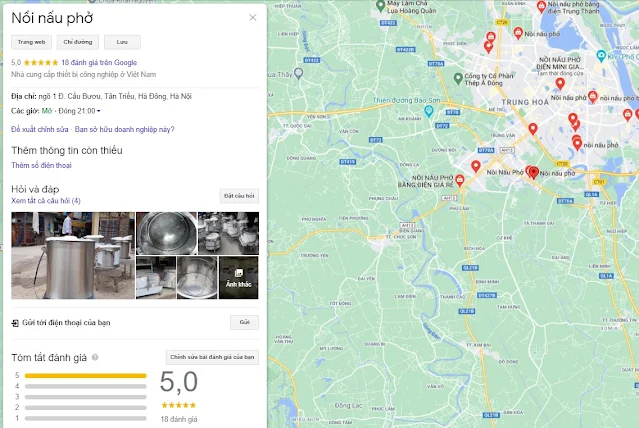This screenshot has height=428, width=639.
Task: Click the Nồi nấu phở panel title
Action: pyautogui.click(x=52, y=18)
